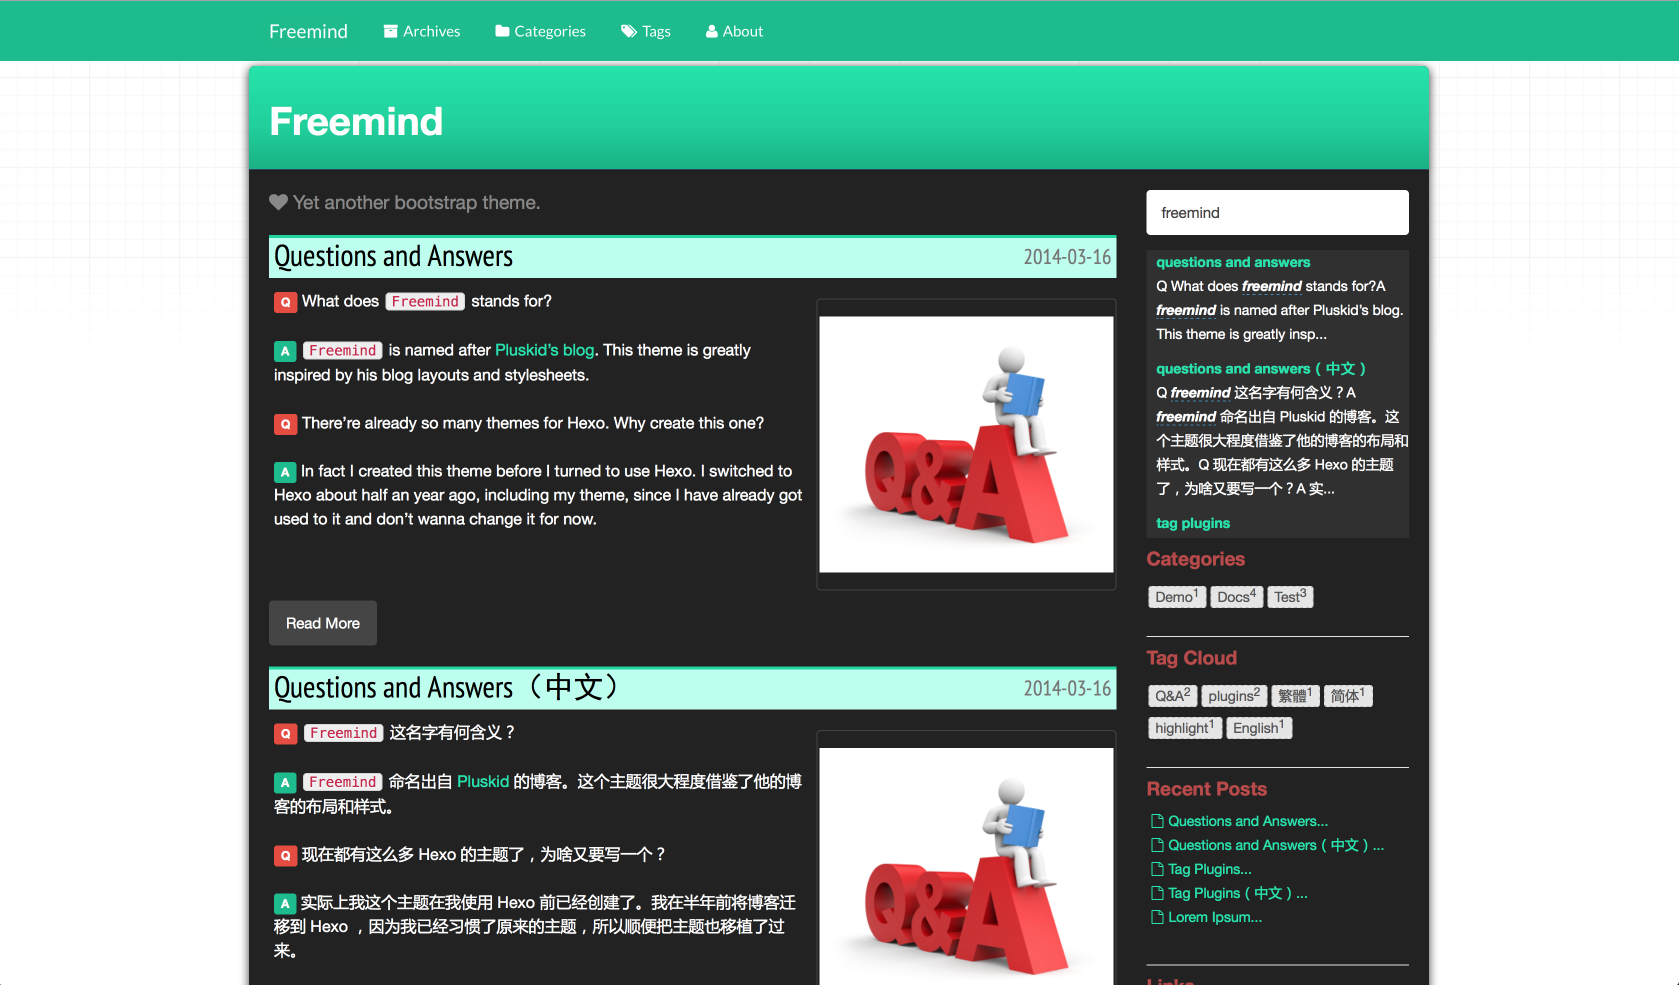Screen dimensions: 1679x985
Task: Click the 'Categories' sidebar heading
Action: 1196,559
